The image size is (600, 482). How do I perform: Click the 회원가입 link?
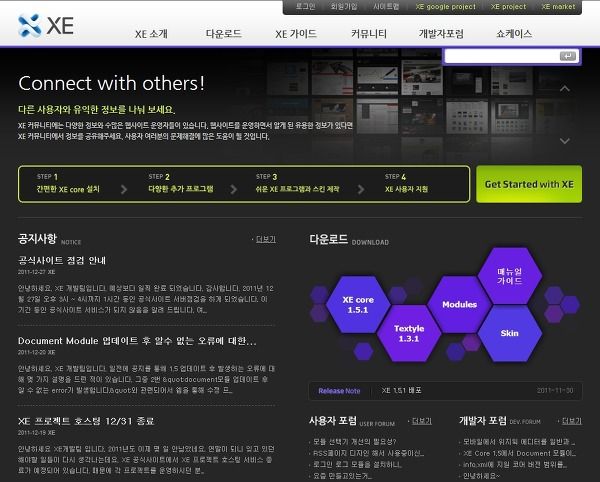click(344, 7)
